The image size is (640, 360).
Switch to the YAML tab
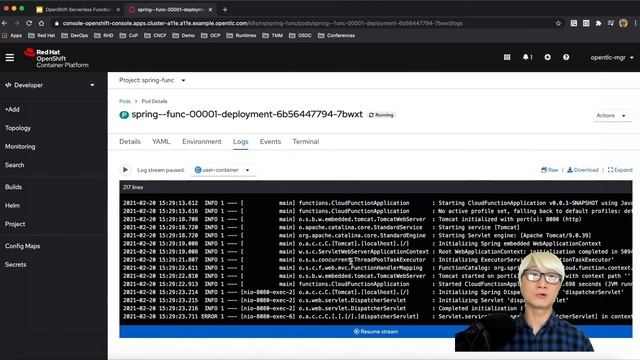click(x=161, y=142)
